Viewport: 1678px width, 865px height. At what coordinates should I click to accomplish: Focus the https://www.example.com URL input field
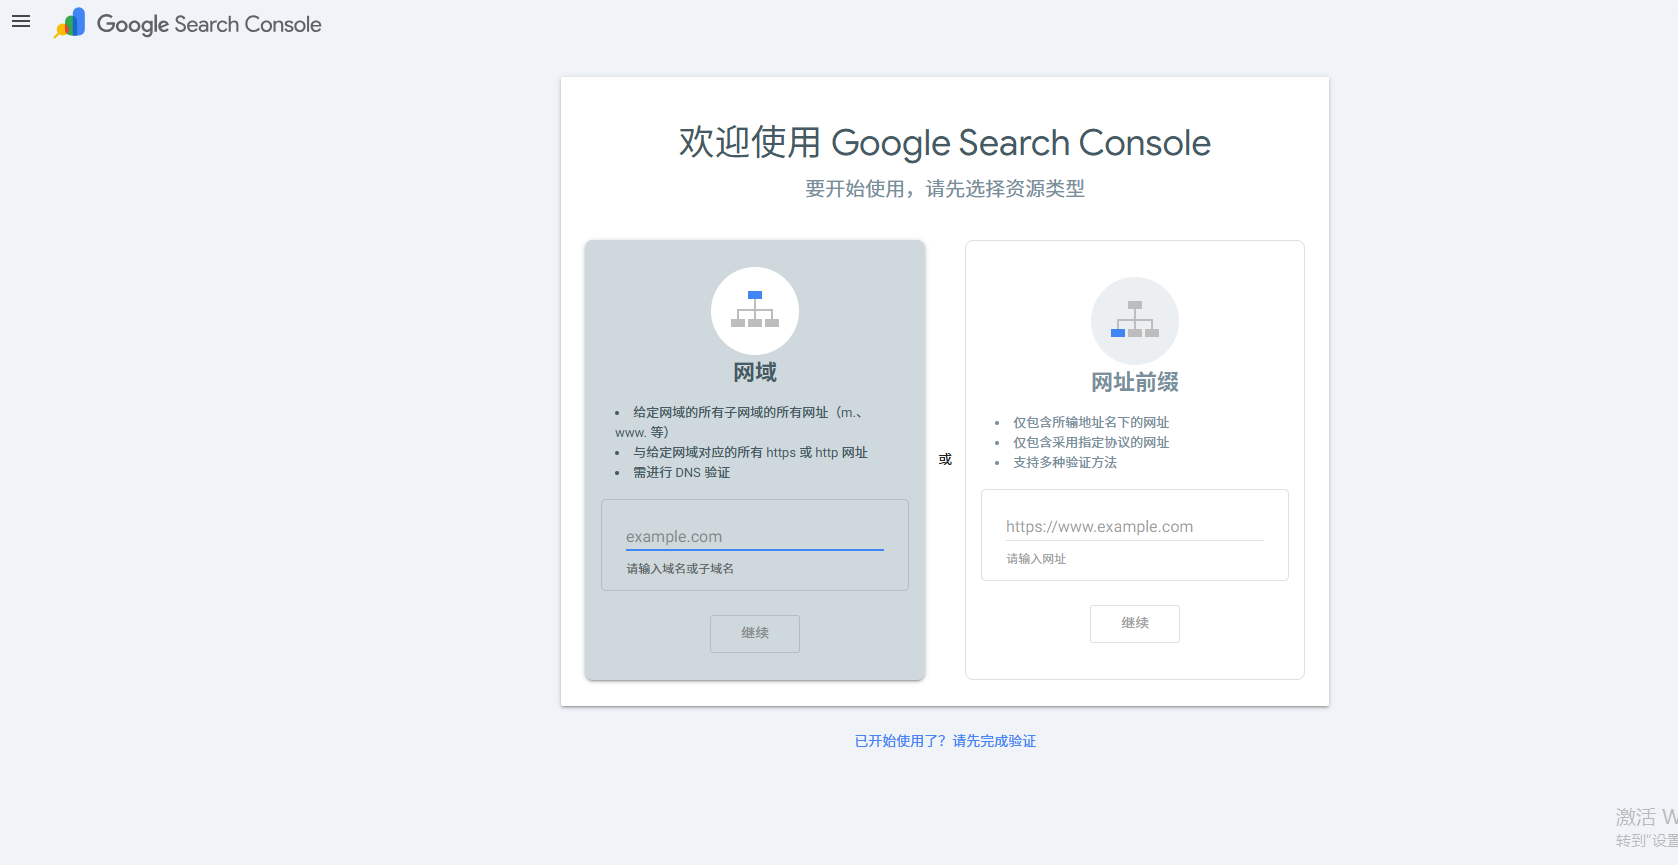1135,527
